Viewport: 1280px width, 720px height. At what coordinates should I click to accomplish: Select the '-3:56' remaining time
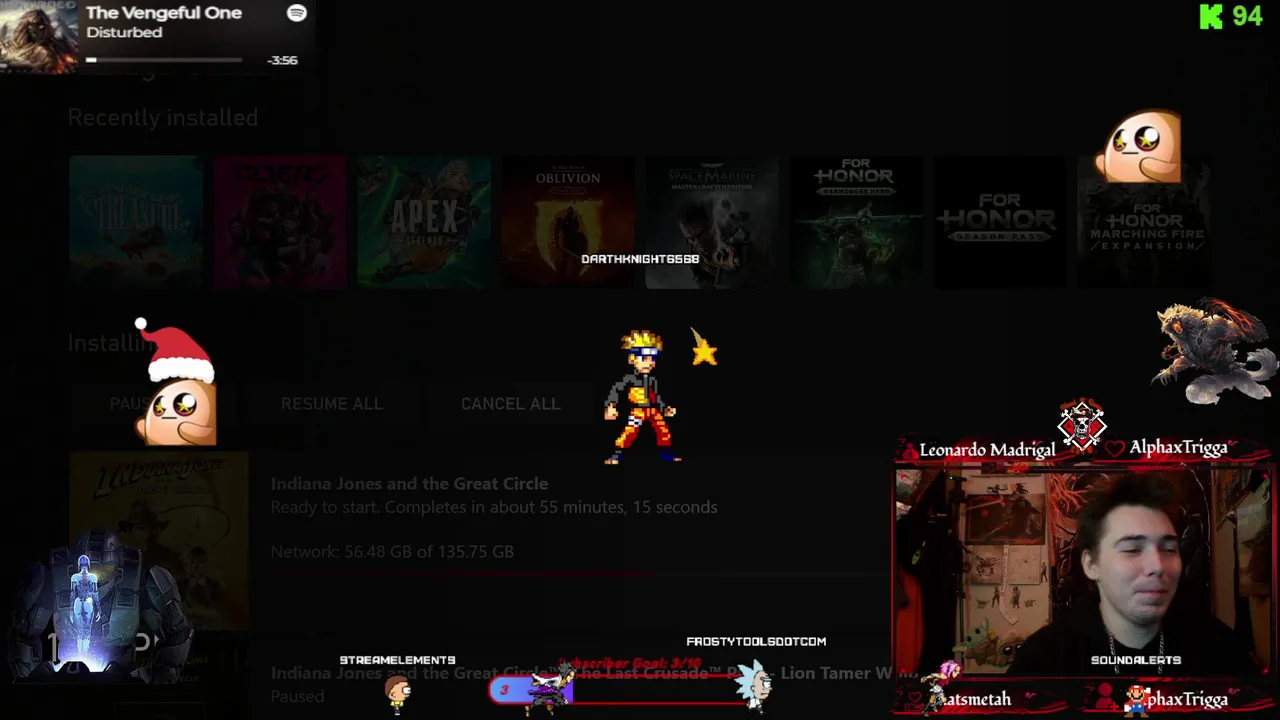[283, 60]
